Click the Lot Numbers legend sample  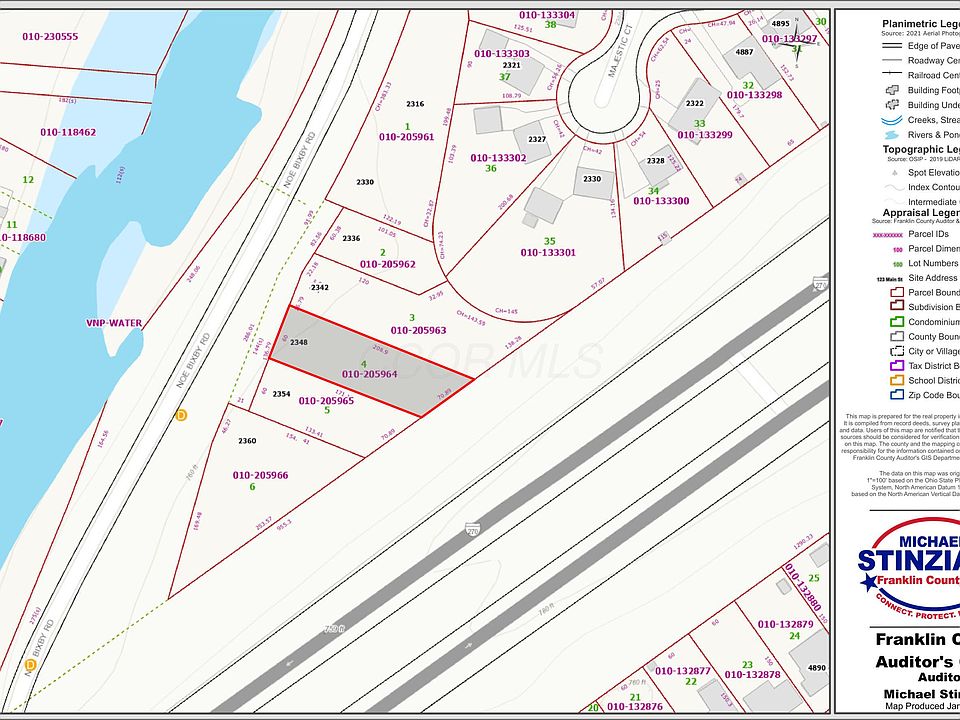click(x=898, y=264)
